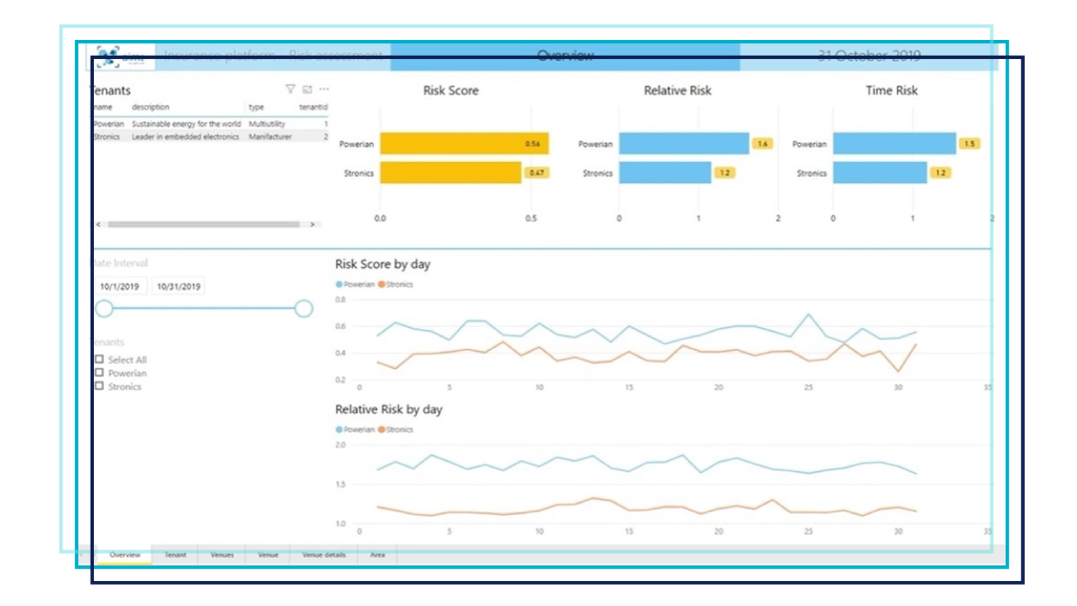Click the Tenants table scroll right arrow
Image resolution: width=1077 pixels, height=606 pixels.
click(312, 225)
